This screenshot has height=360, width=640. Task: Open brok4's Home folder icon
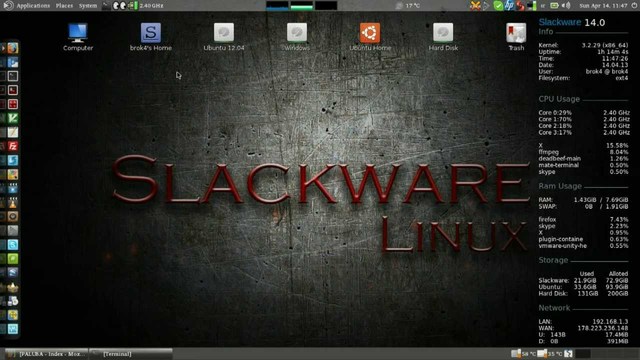point(151,37)
